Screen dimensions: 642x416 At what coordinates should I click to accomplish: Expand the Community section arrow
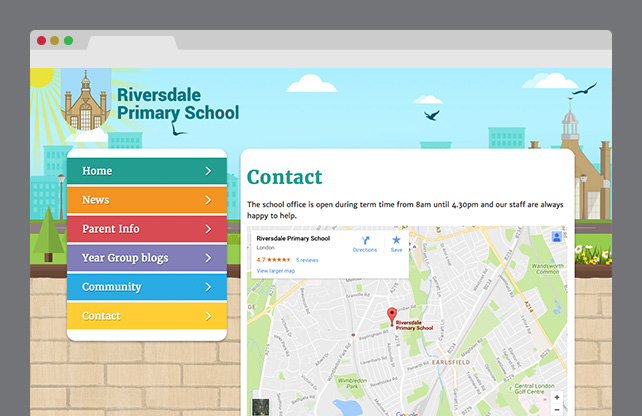pyautogui.click(x=208, y=287)
